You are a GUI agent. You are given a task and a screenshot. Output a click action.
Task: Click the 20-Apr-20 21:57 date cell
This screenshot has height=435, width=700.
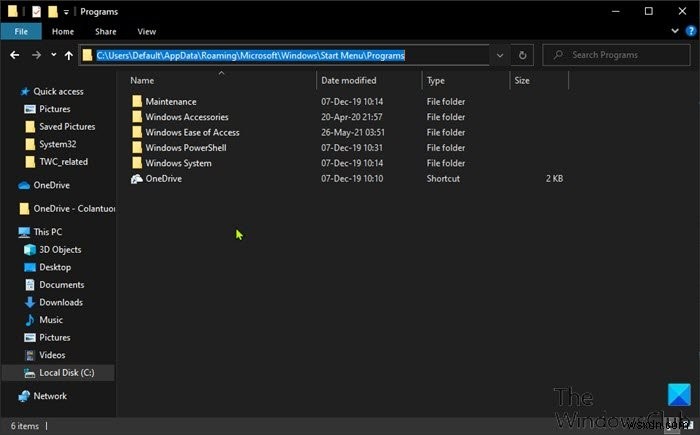(352, 117)
